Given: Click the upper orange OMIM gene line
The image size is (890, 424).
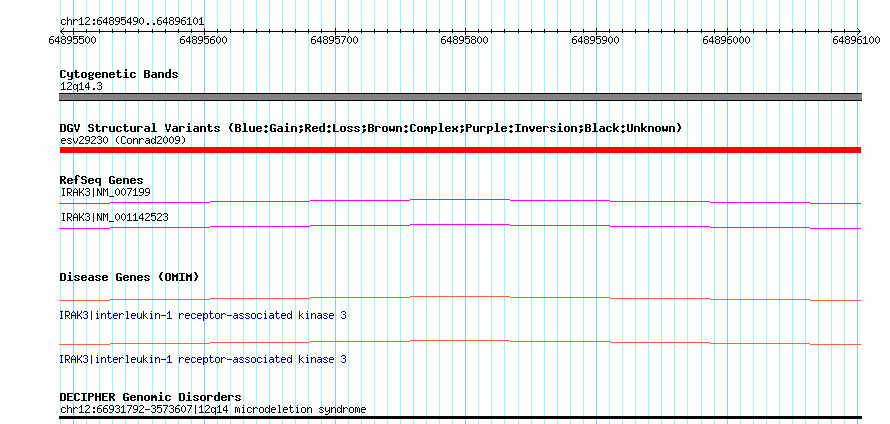Looking at the screenshot, I should 460,298.
